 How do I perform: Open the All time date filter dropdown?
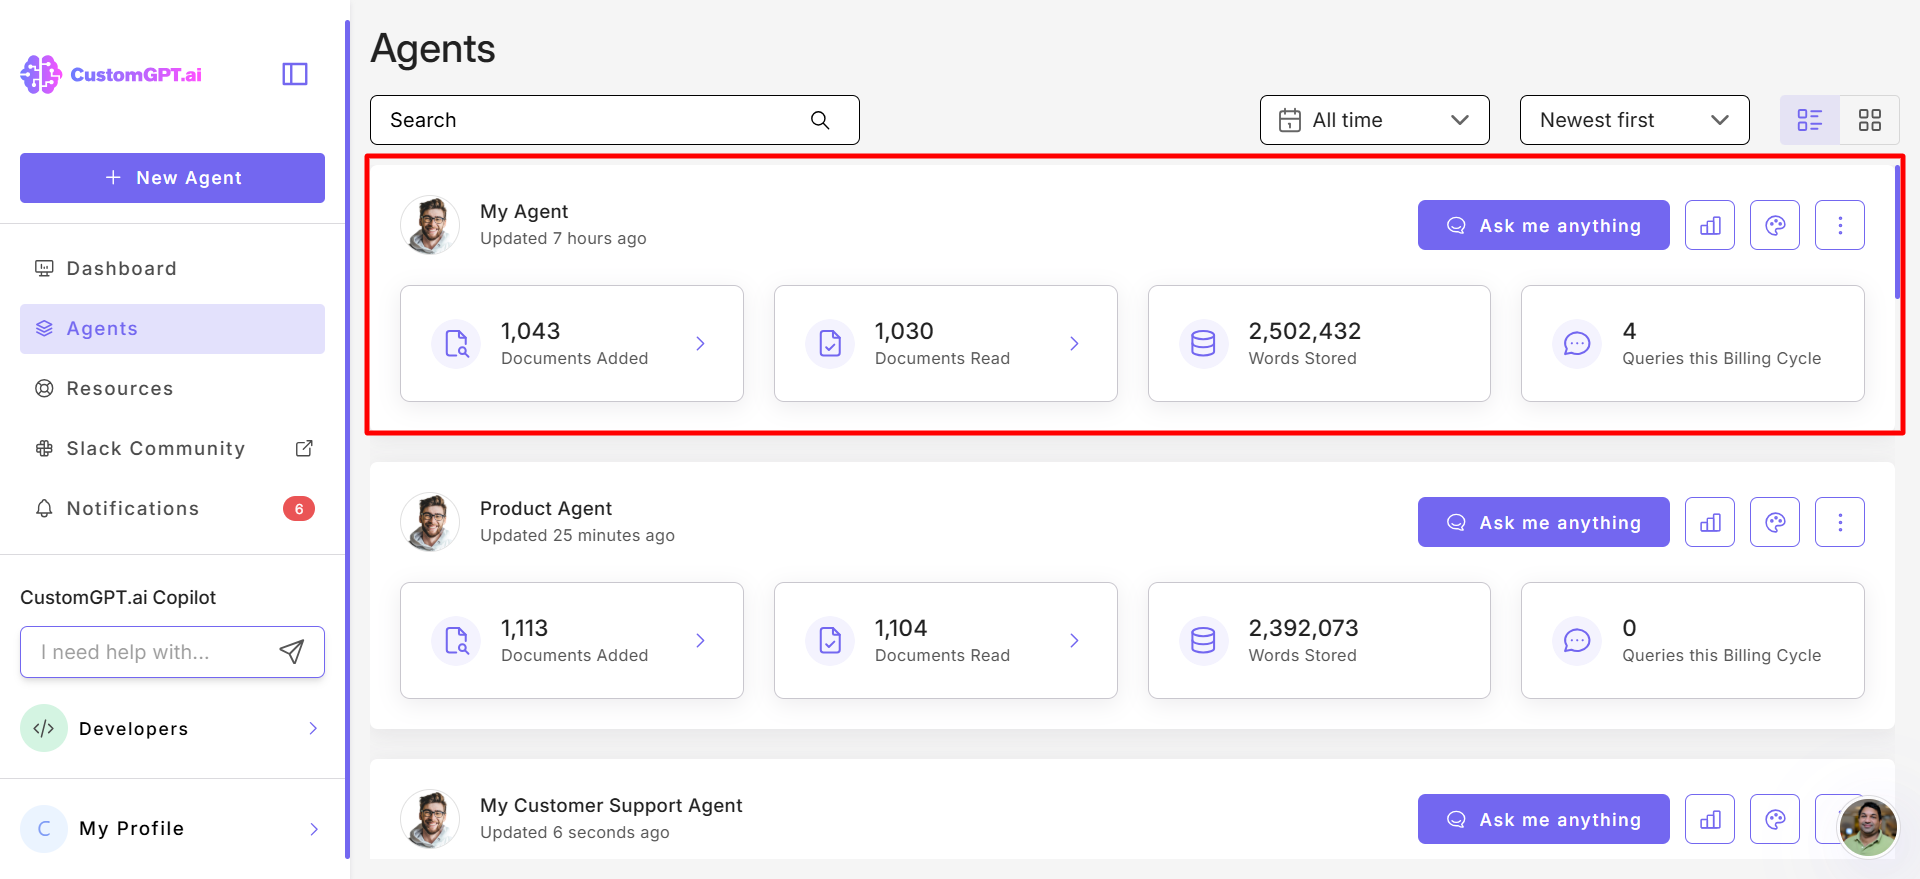coord(1375,120)
